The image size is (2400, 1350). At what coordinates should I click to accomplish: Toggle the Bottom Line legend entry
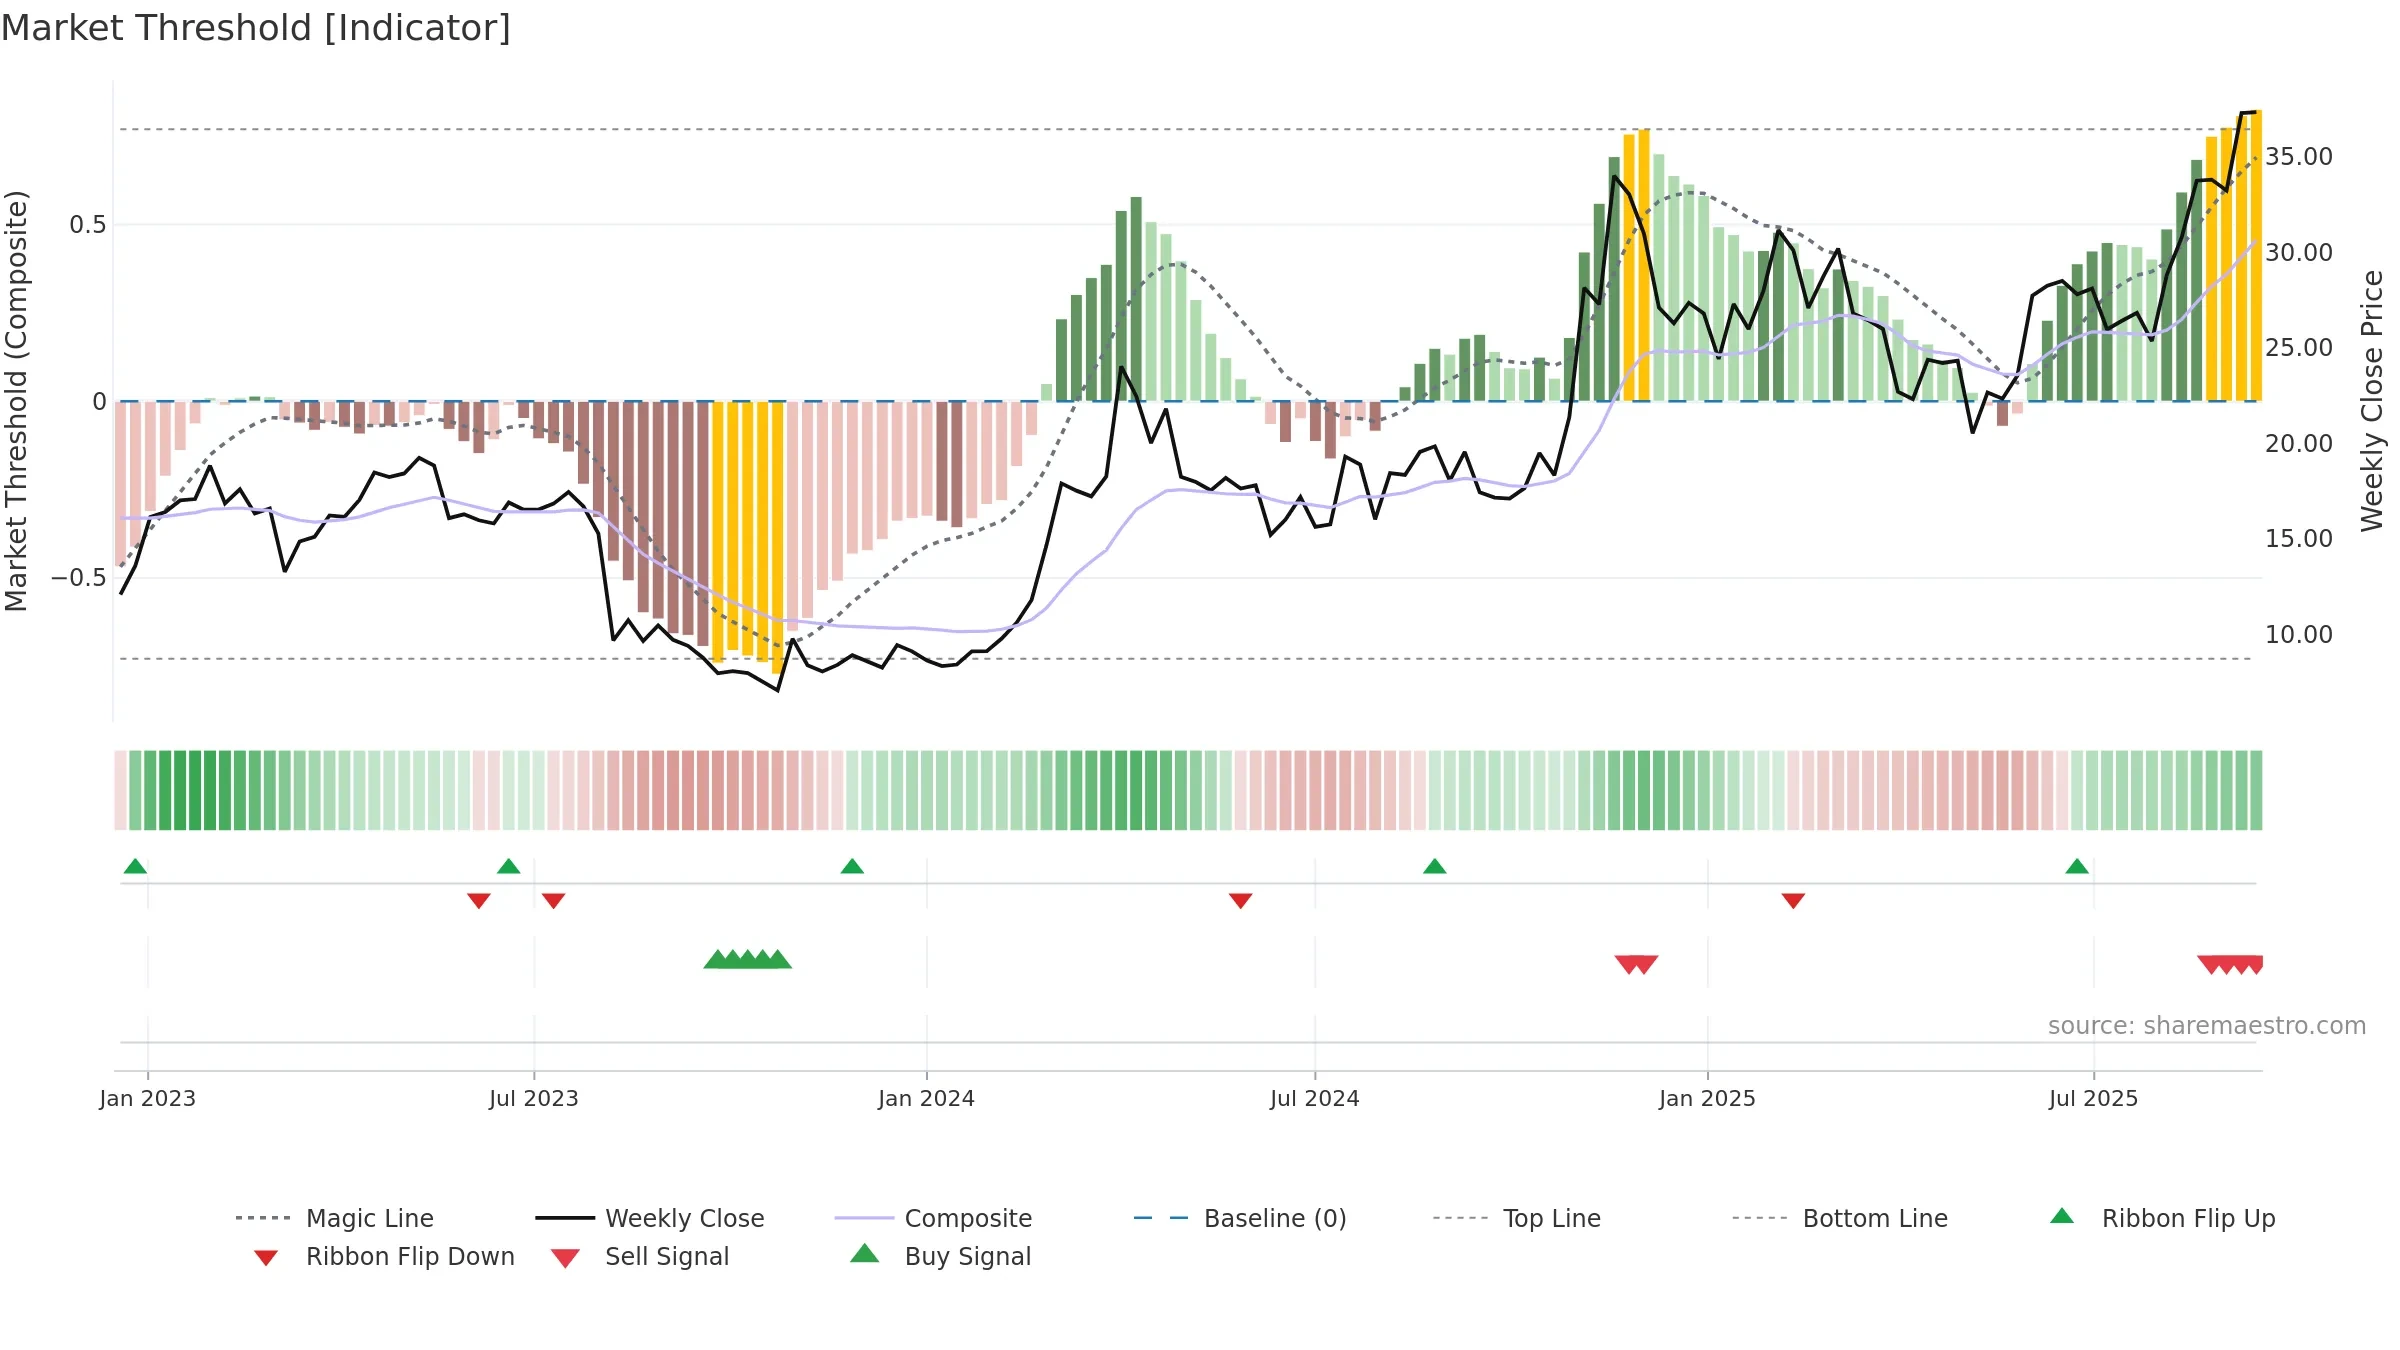pyautogui.click(x=1840, y=1218)
